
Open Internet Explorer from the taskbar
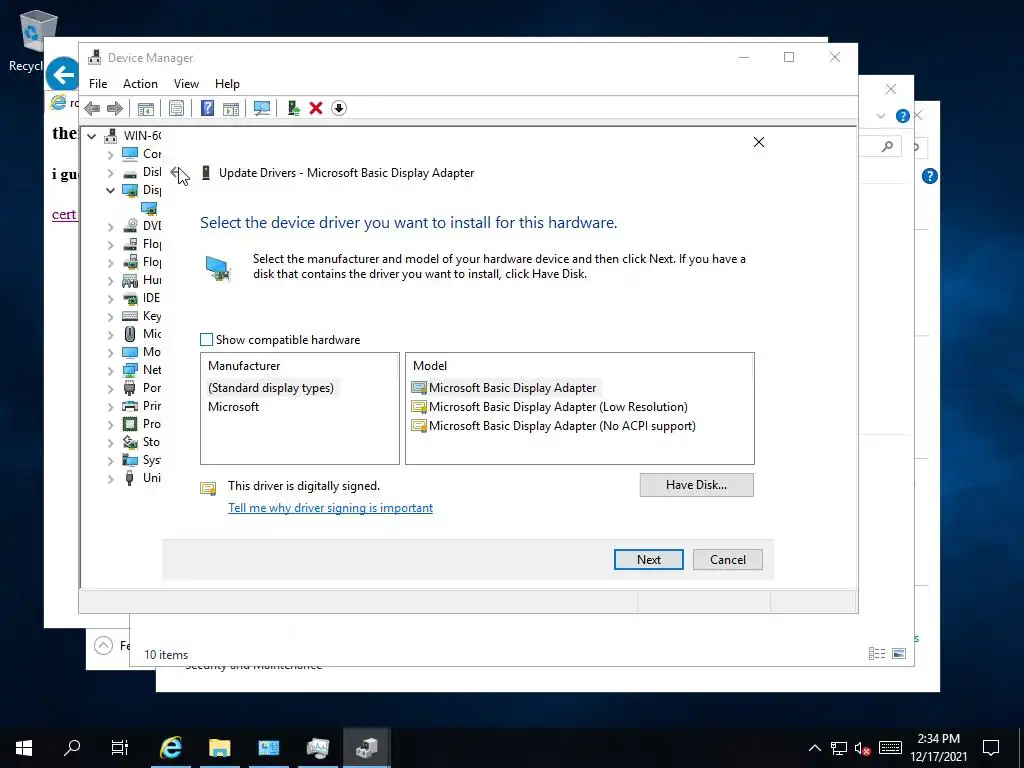[x=170, y=748]
